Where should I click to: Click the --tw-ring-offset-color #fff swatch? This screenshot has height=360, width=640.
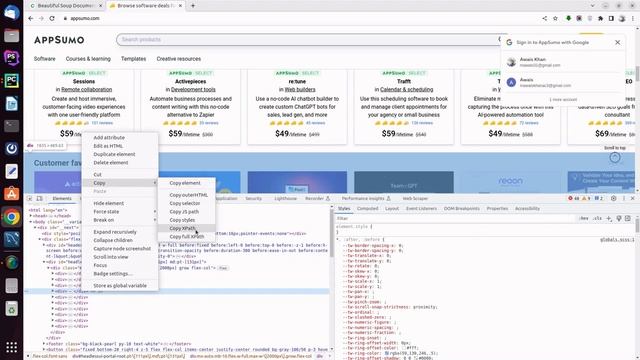(x=404, y=348)
